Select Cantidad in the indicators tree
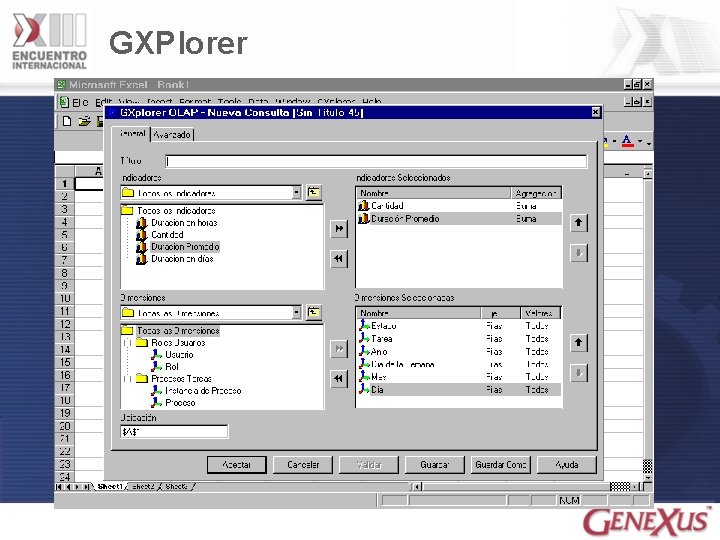This screenshot has height=540, width=720. point(167,235)
